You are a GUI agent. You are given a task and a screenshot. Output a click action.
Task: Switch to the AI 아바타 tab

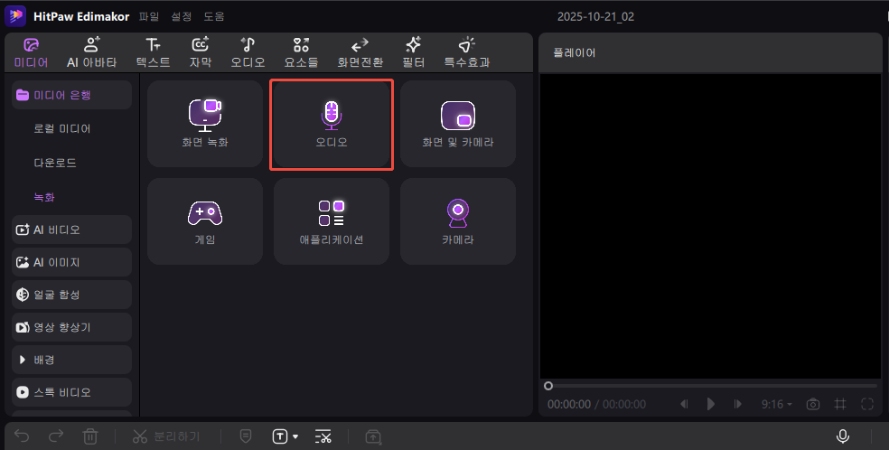pos(91,53)
